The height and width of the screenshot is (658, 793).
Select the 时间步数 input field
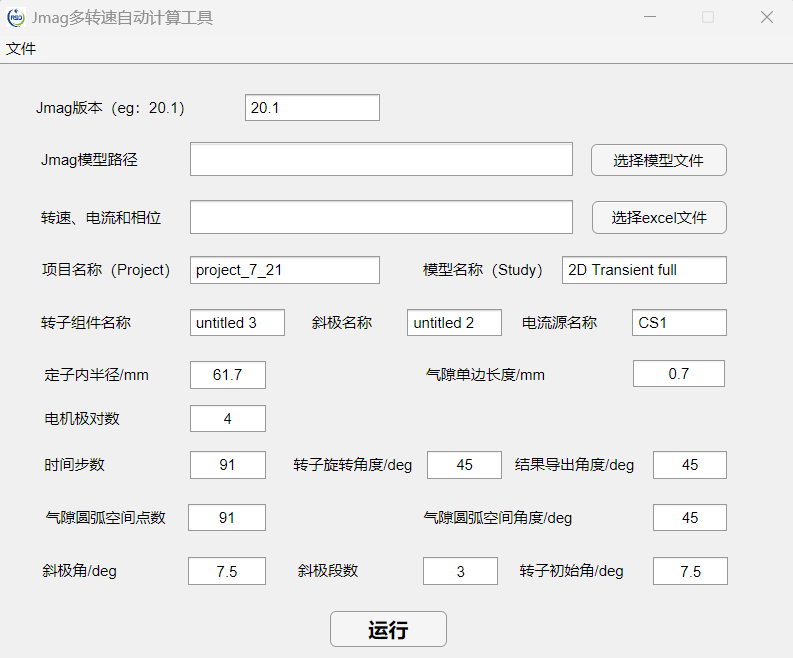point(228,465)
